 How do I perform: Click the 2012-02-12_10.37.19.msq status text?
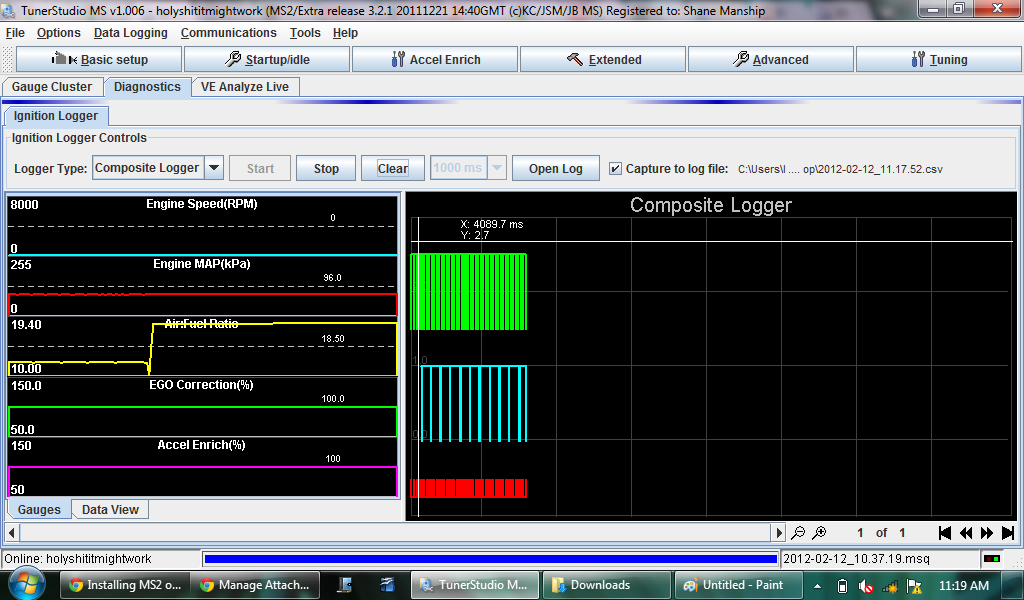856,559
